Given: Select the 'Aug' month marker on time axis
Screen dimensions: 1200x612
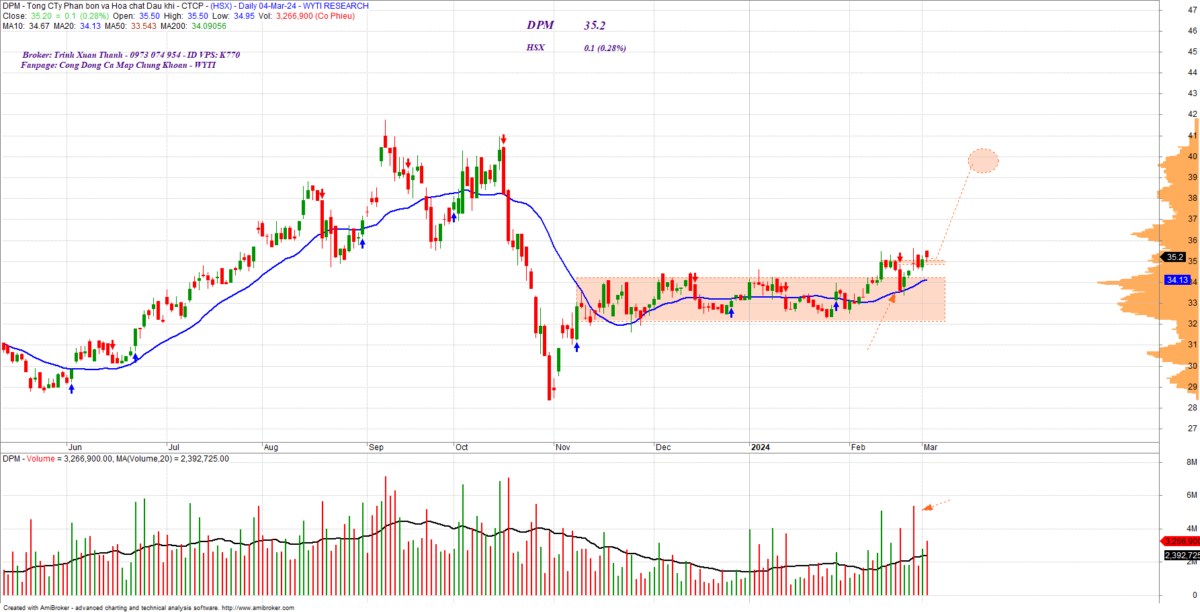Looking at the screenshot, I should 271,449.
